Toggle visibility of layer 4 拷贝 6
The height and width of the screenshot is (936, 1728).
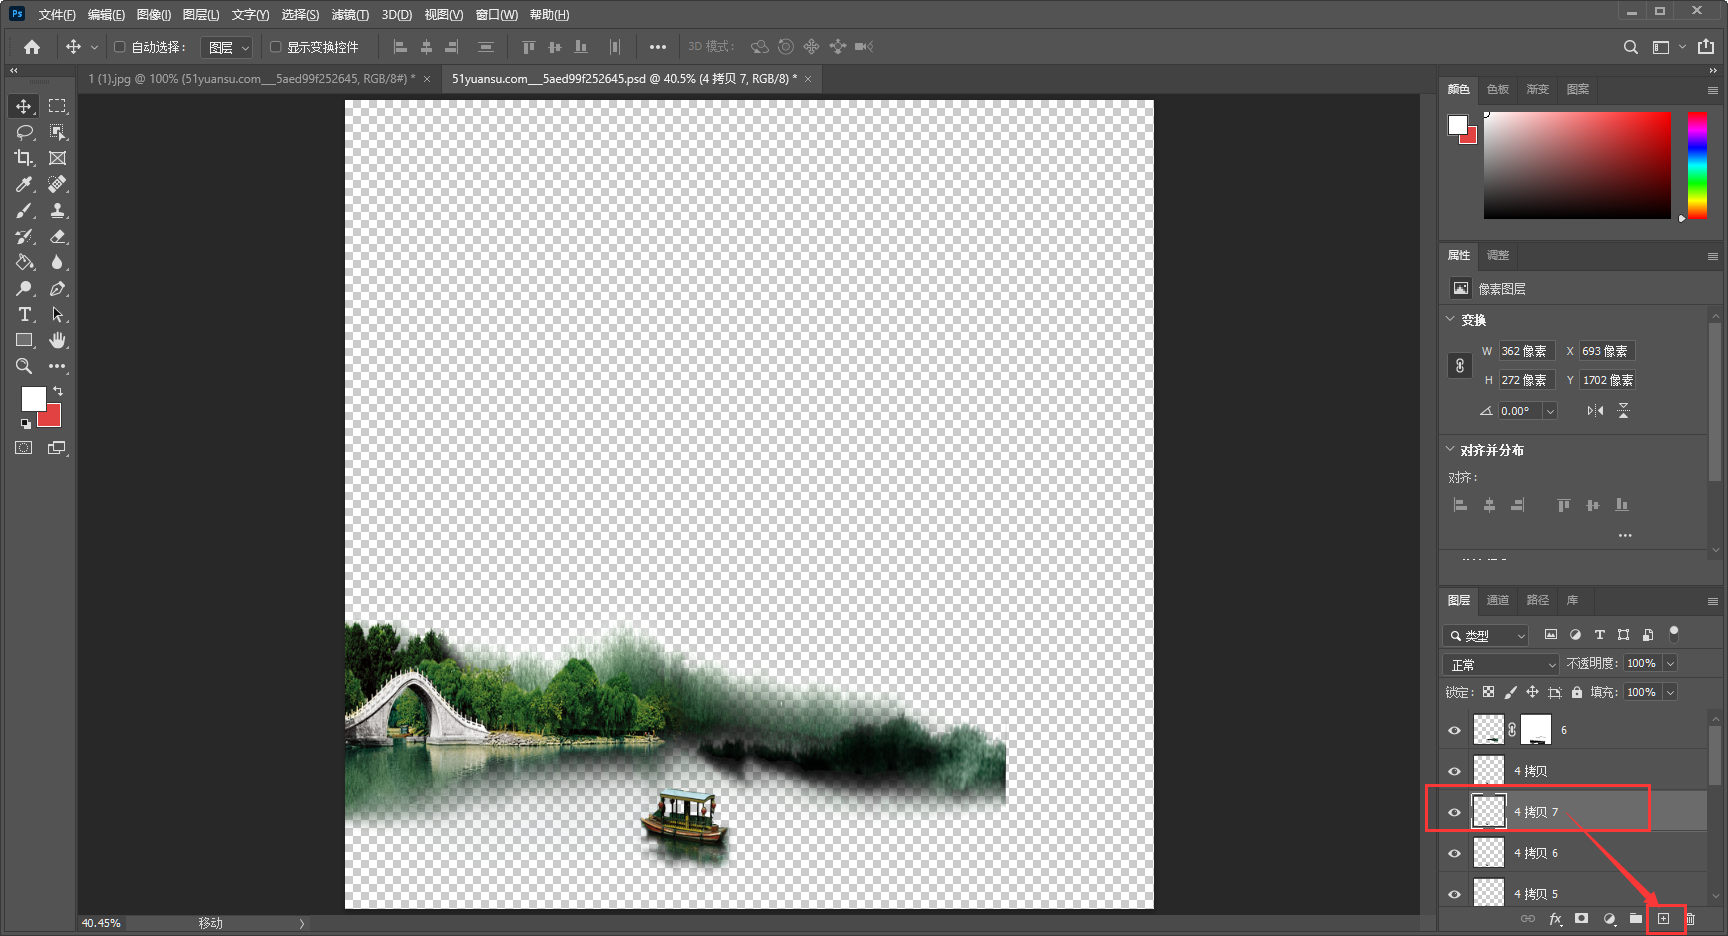click(x=1454, y=853)
